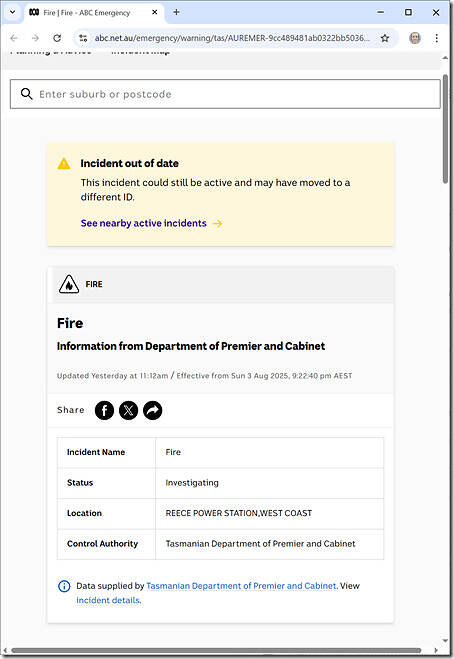Image resolution: width=454 pixels, height=659 pixels.
Task: Select the 'FIRE' category label in the header
Action: (x=94, y=285)
